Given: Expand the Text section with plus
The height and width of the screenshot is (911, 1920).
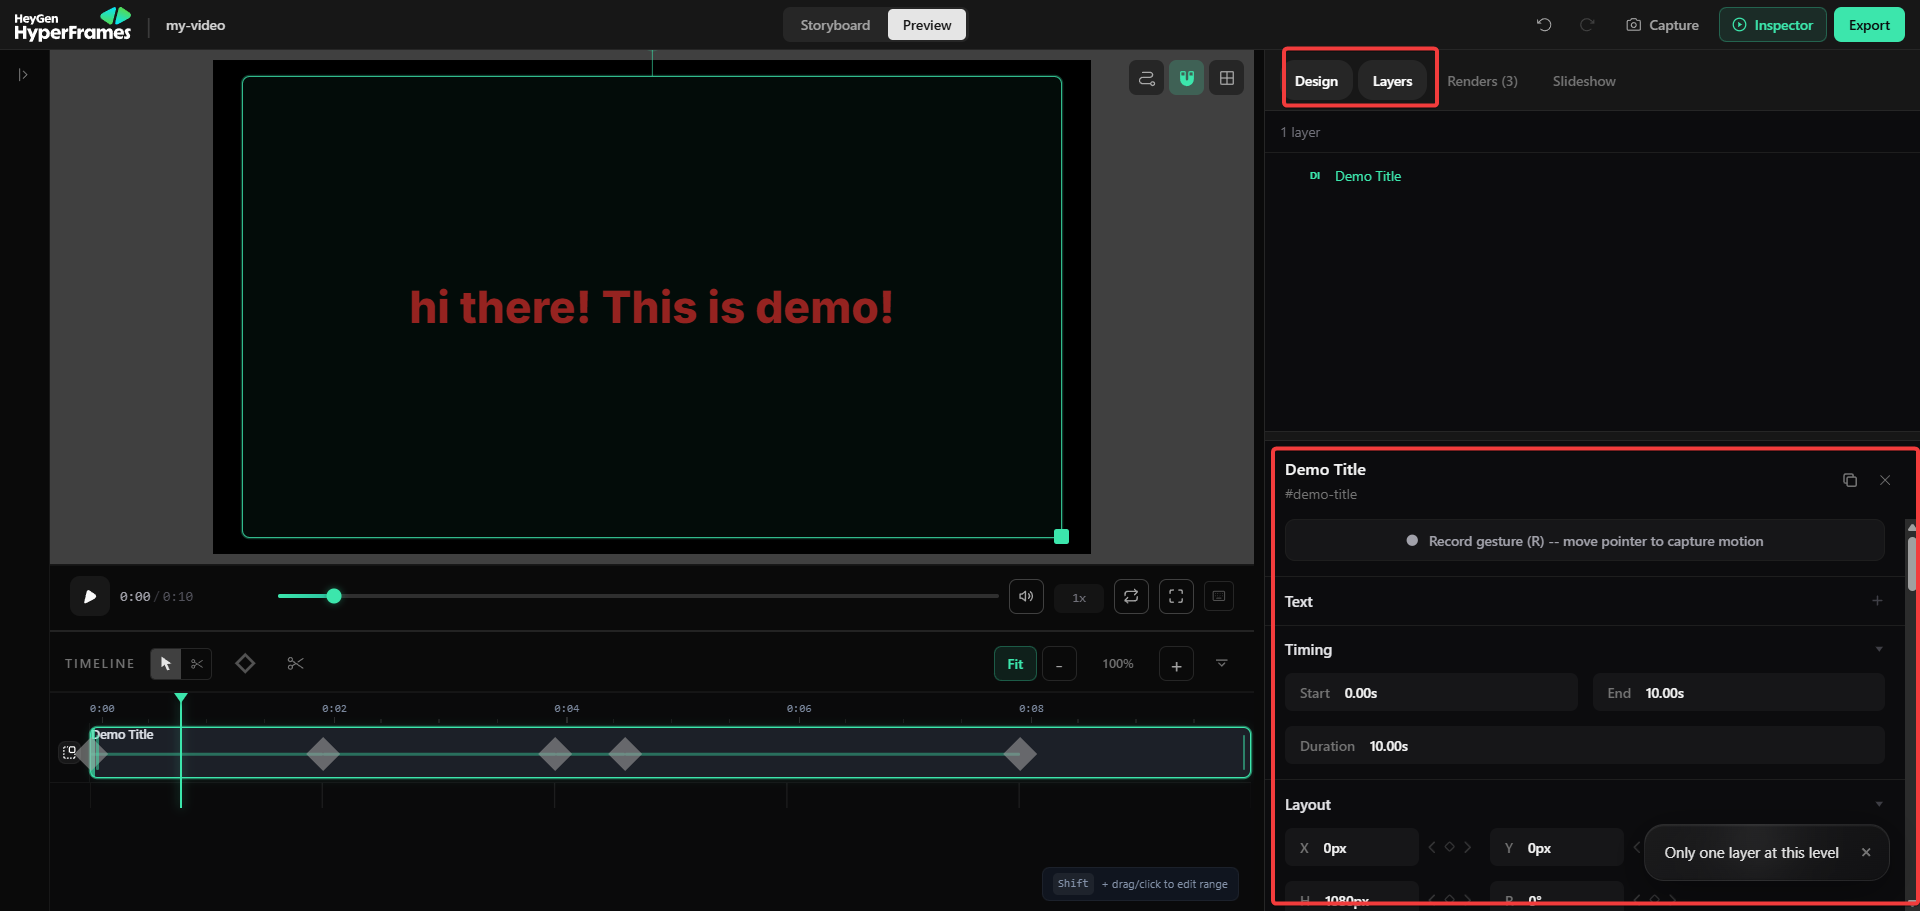Looking at the screenshot, I should [x=1877, y=601].
